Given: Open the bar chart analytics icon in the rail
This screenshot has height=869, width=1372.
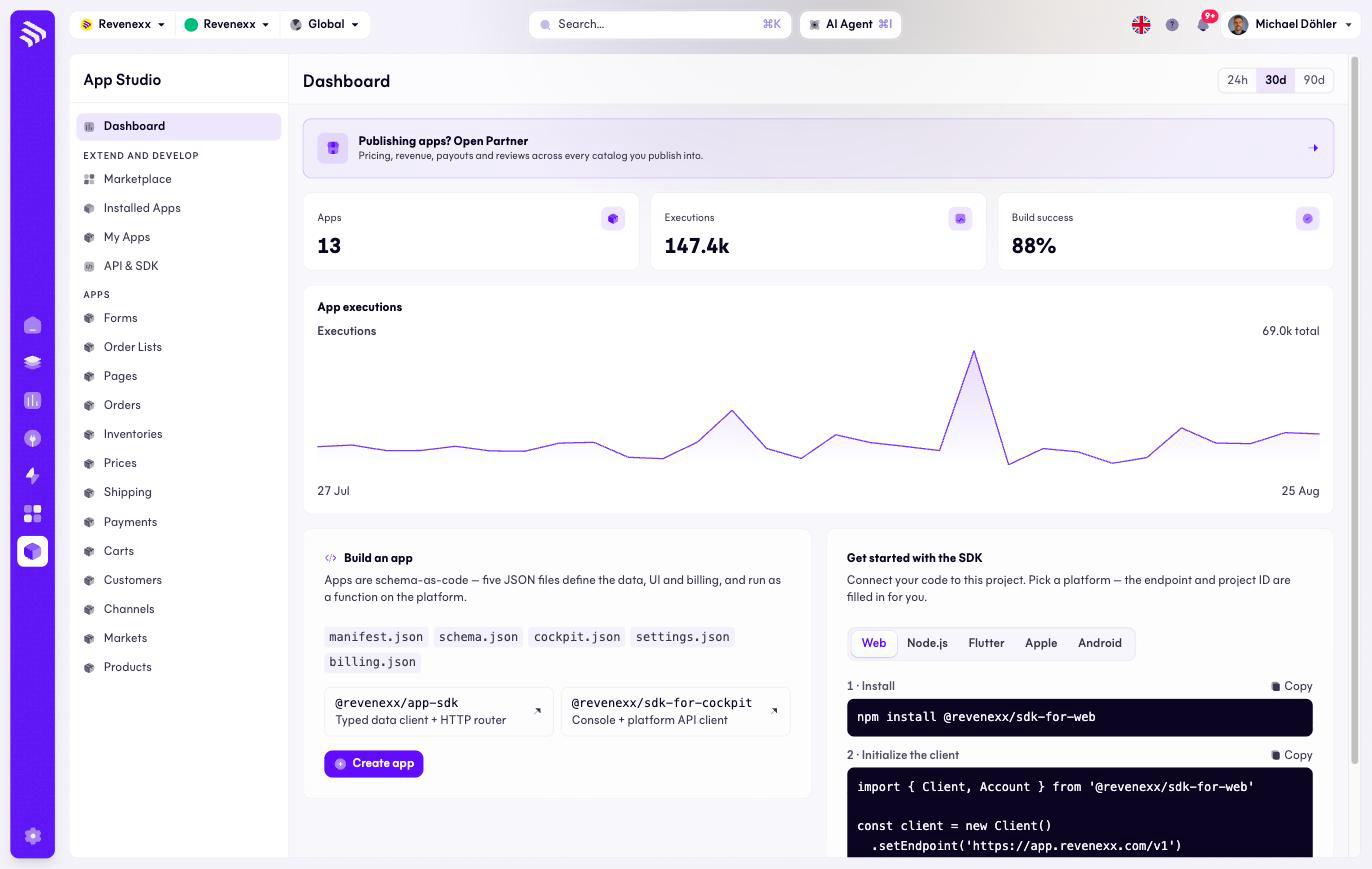Looking at the screenshot, I should coord(32,400).
